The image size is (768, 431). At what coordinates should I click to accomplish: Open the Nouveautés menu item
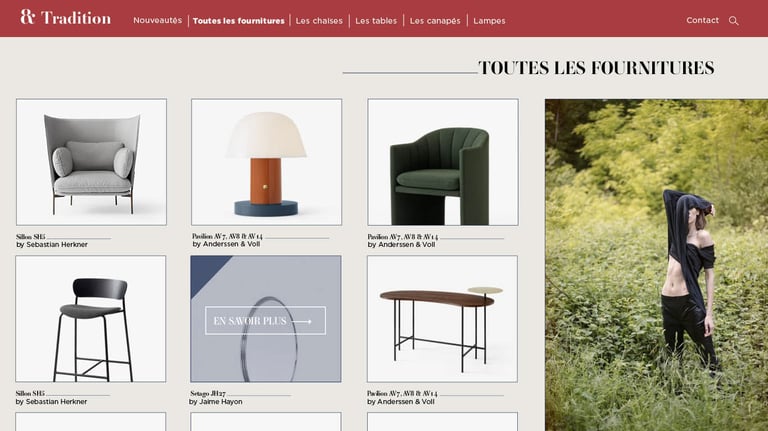pos(157,20)
